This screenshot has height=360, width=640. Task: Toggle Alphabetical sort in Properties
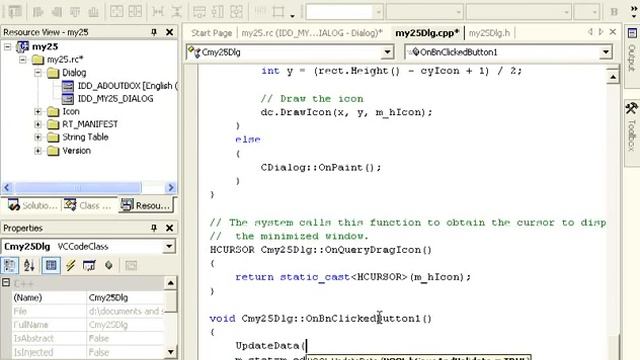29,266
